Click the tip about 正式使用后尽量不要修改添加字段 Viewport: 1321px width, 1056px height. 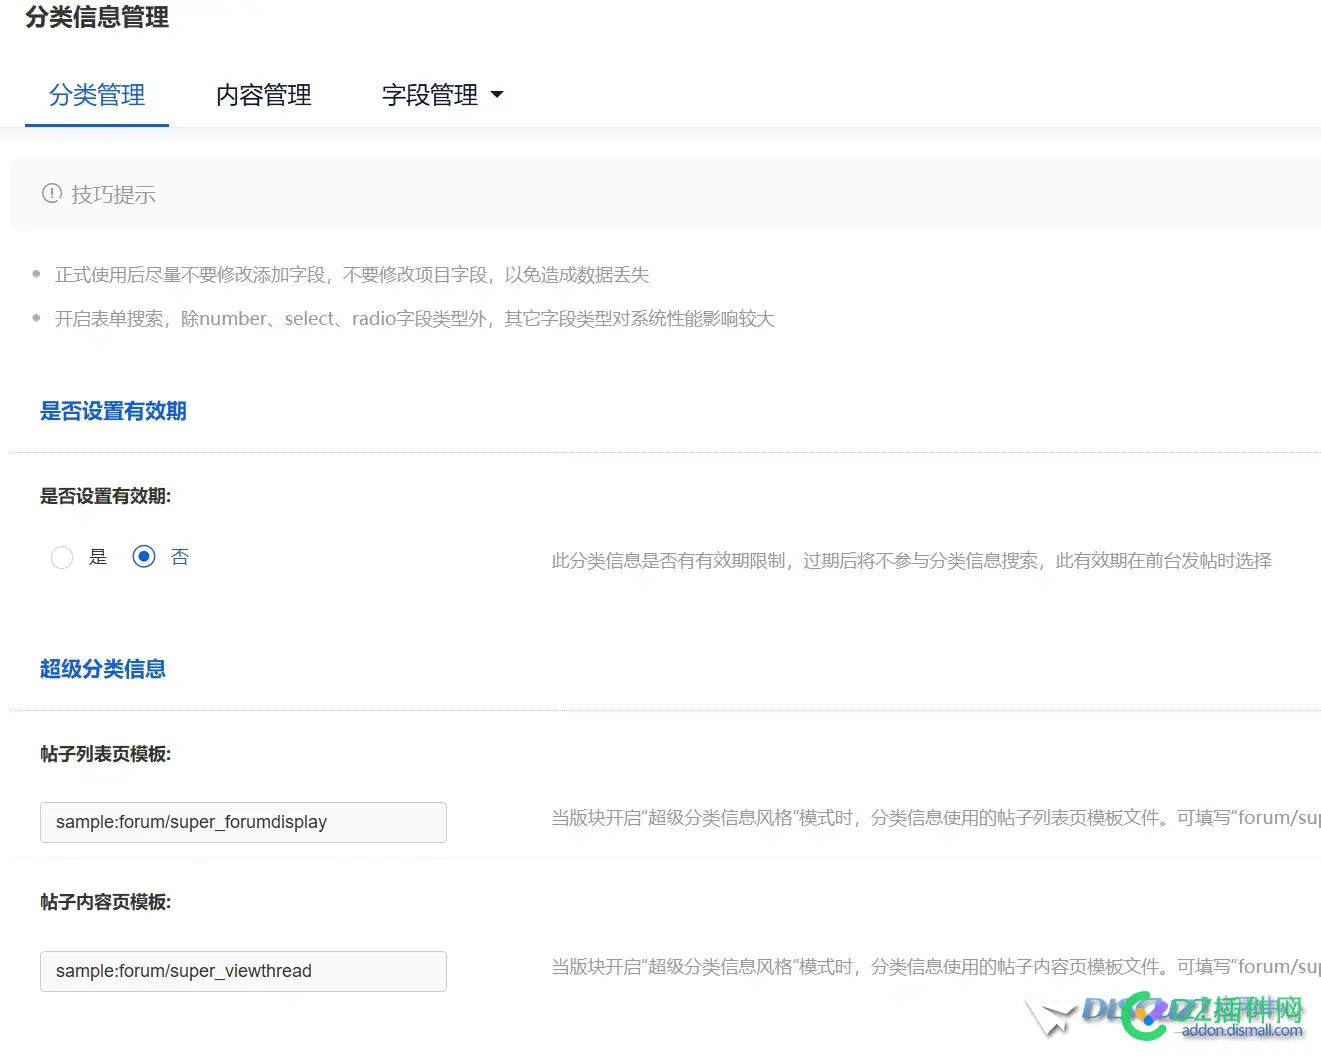(352, 275)
